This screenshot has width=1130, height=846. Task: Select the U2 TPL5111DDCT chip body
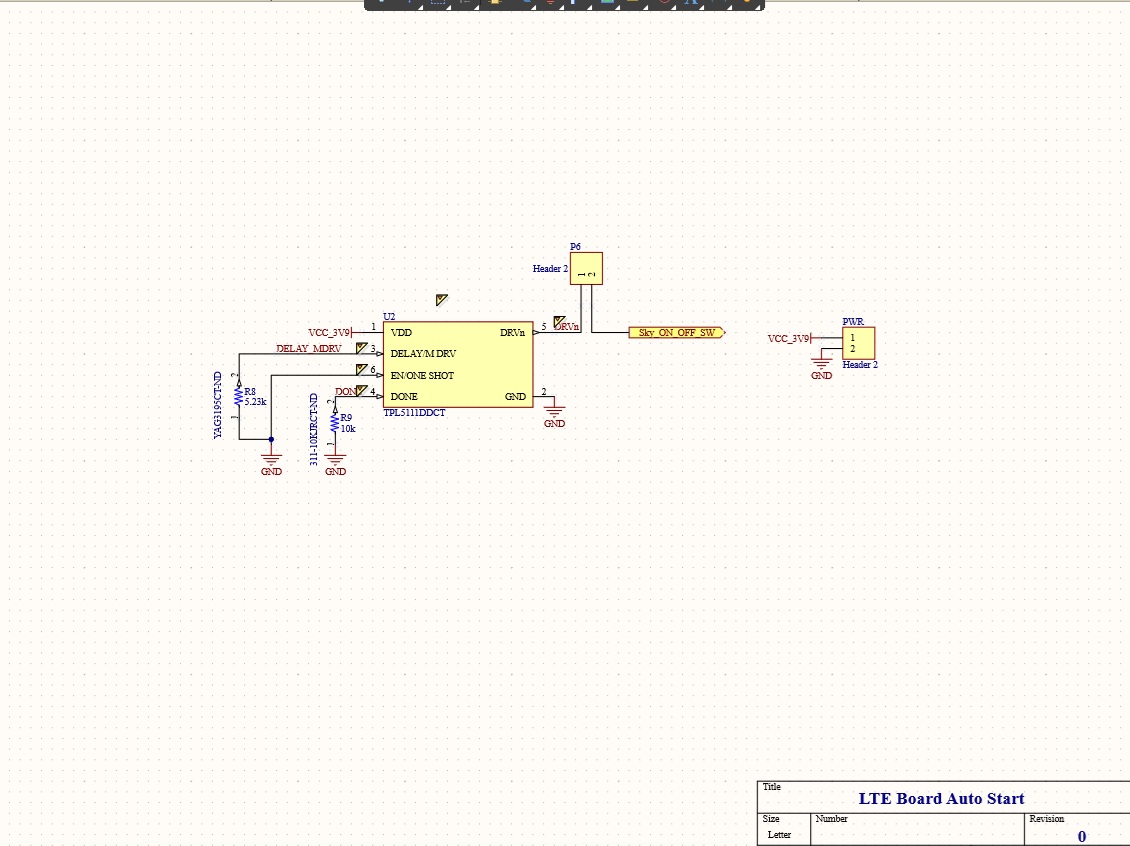pos(458,364)
